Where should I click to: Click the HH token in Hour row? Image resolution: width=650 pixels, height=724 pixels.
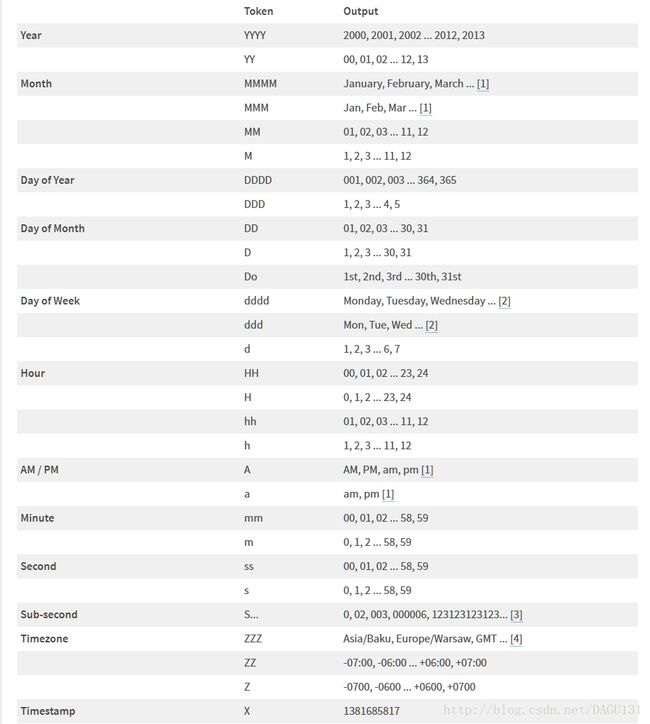pyautogui.click(x=251, y=373)
